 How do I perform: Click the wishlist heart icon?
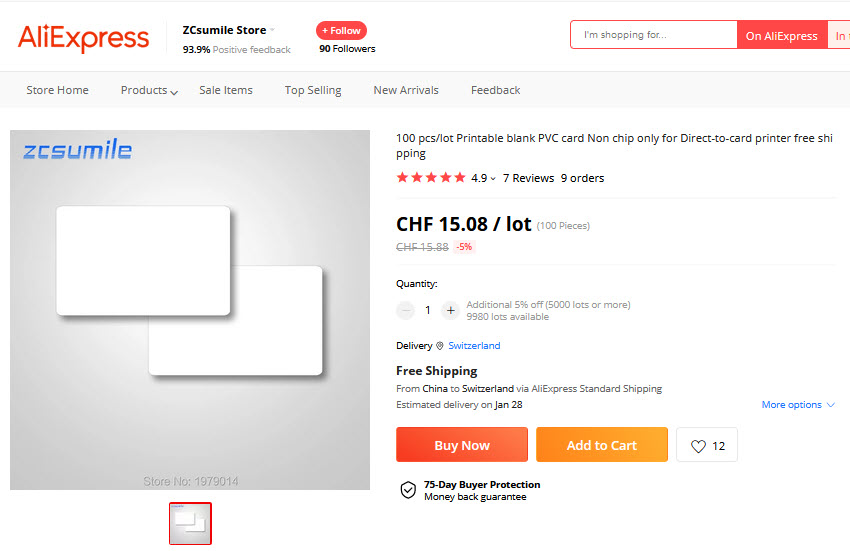tap(698, 446)
